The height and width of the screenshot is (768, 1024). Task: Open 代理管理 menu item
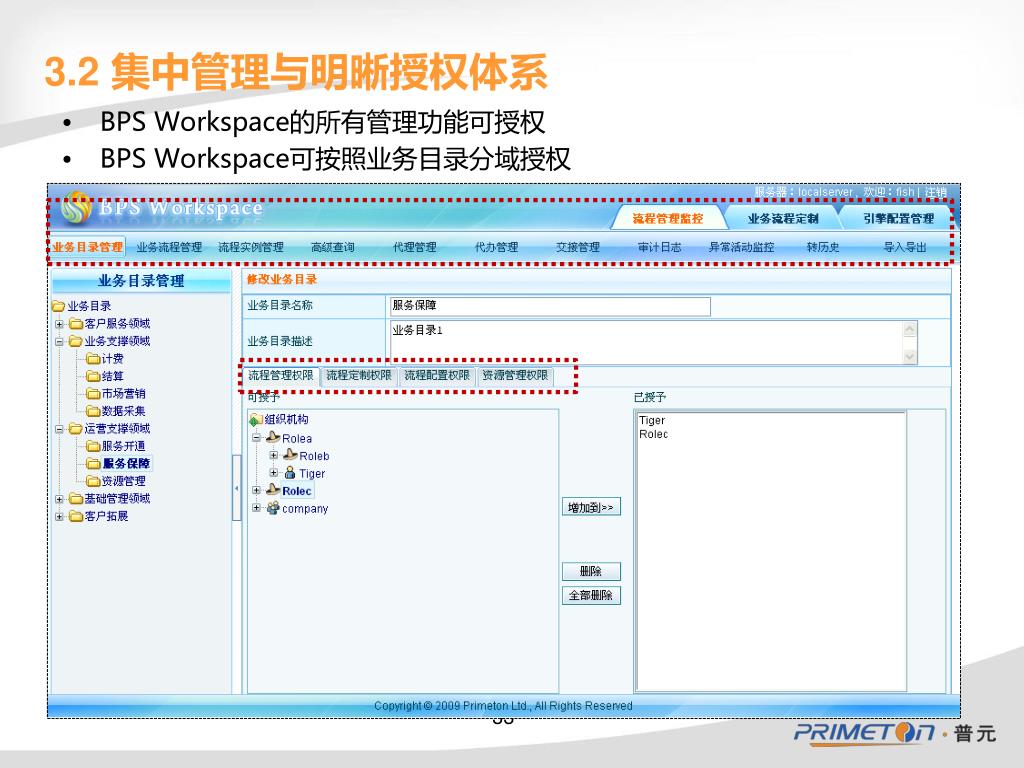(415, 247)
